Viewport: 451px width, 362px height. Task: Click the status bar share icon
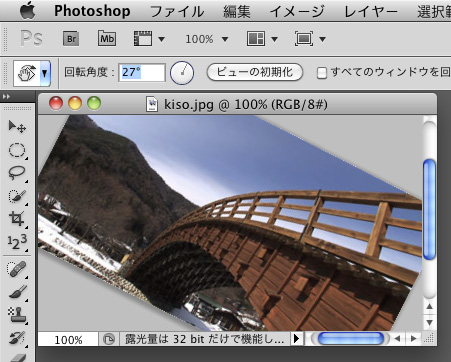coord(109,339)
